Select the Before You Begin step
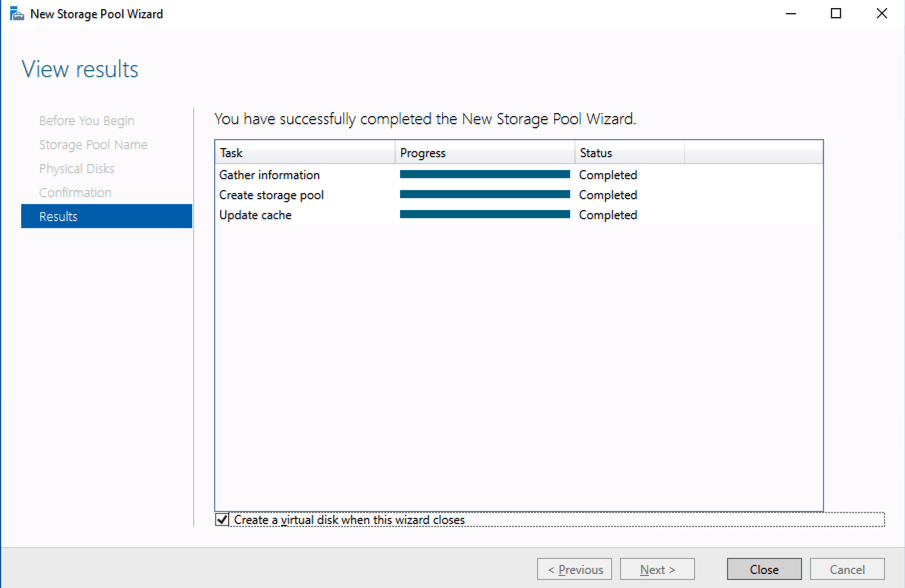The image size is (905, 588). (x=86, y=120)
